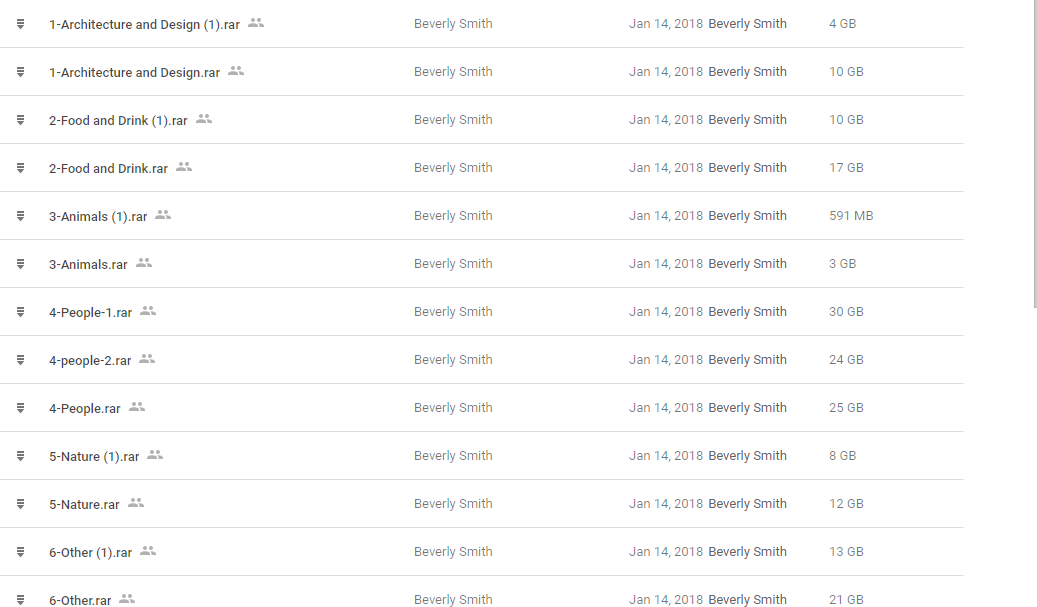This screenshot has height=607, width=1037.
Task: Click archive icon for 4-People.rar row
Action: coord(20,408)
